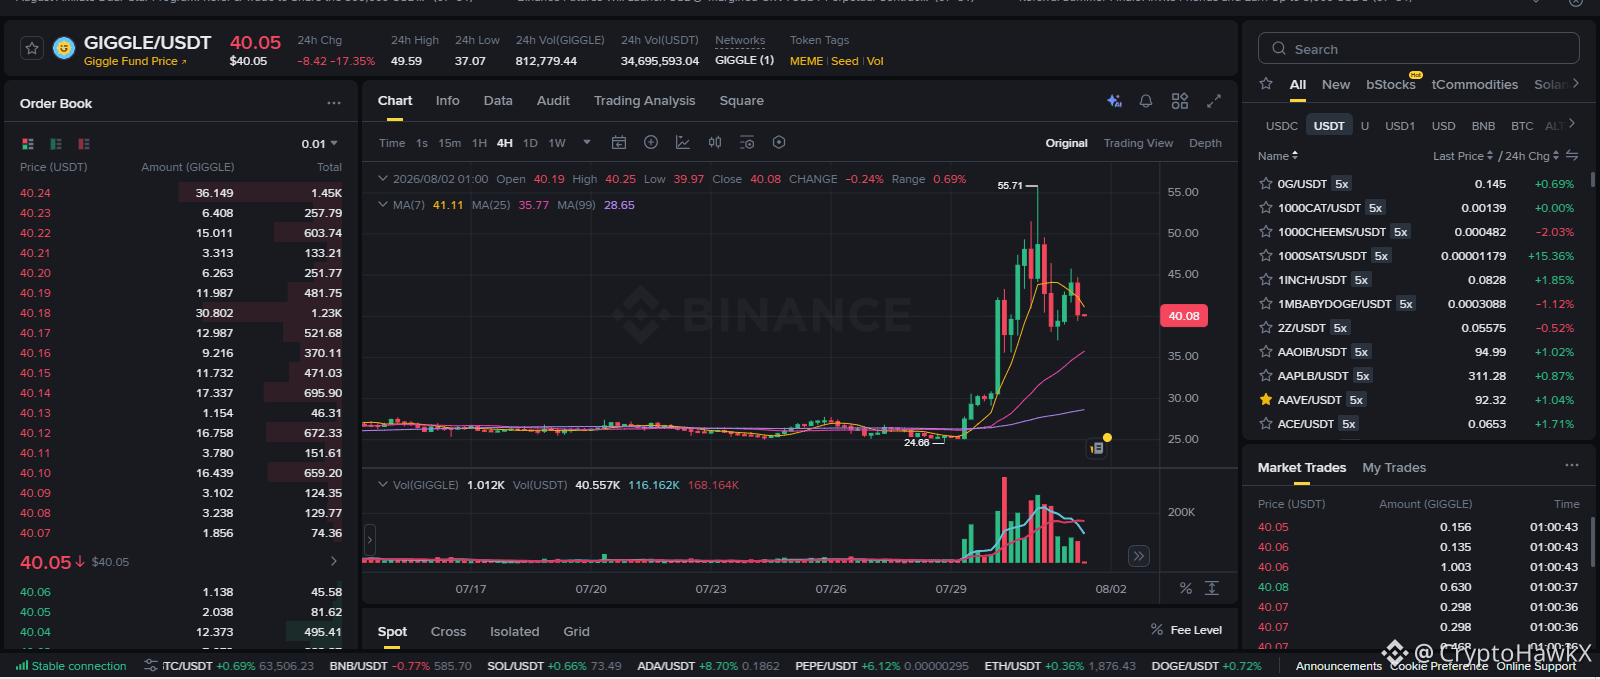Show favorites star filter in market list

click(x=1266, y=84)
